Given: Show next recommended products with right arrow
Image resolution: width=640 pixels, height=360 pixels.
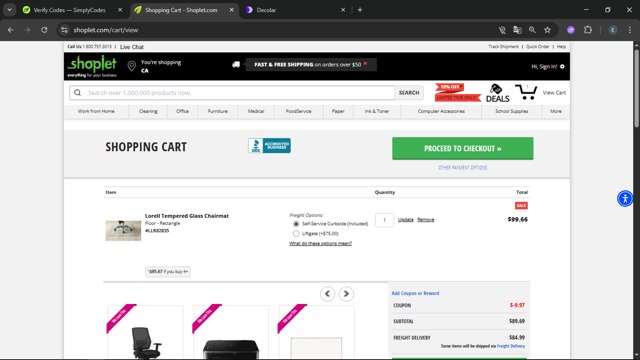Looking at the screenshot, I should (346, 294).
